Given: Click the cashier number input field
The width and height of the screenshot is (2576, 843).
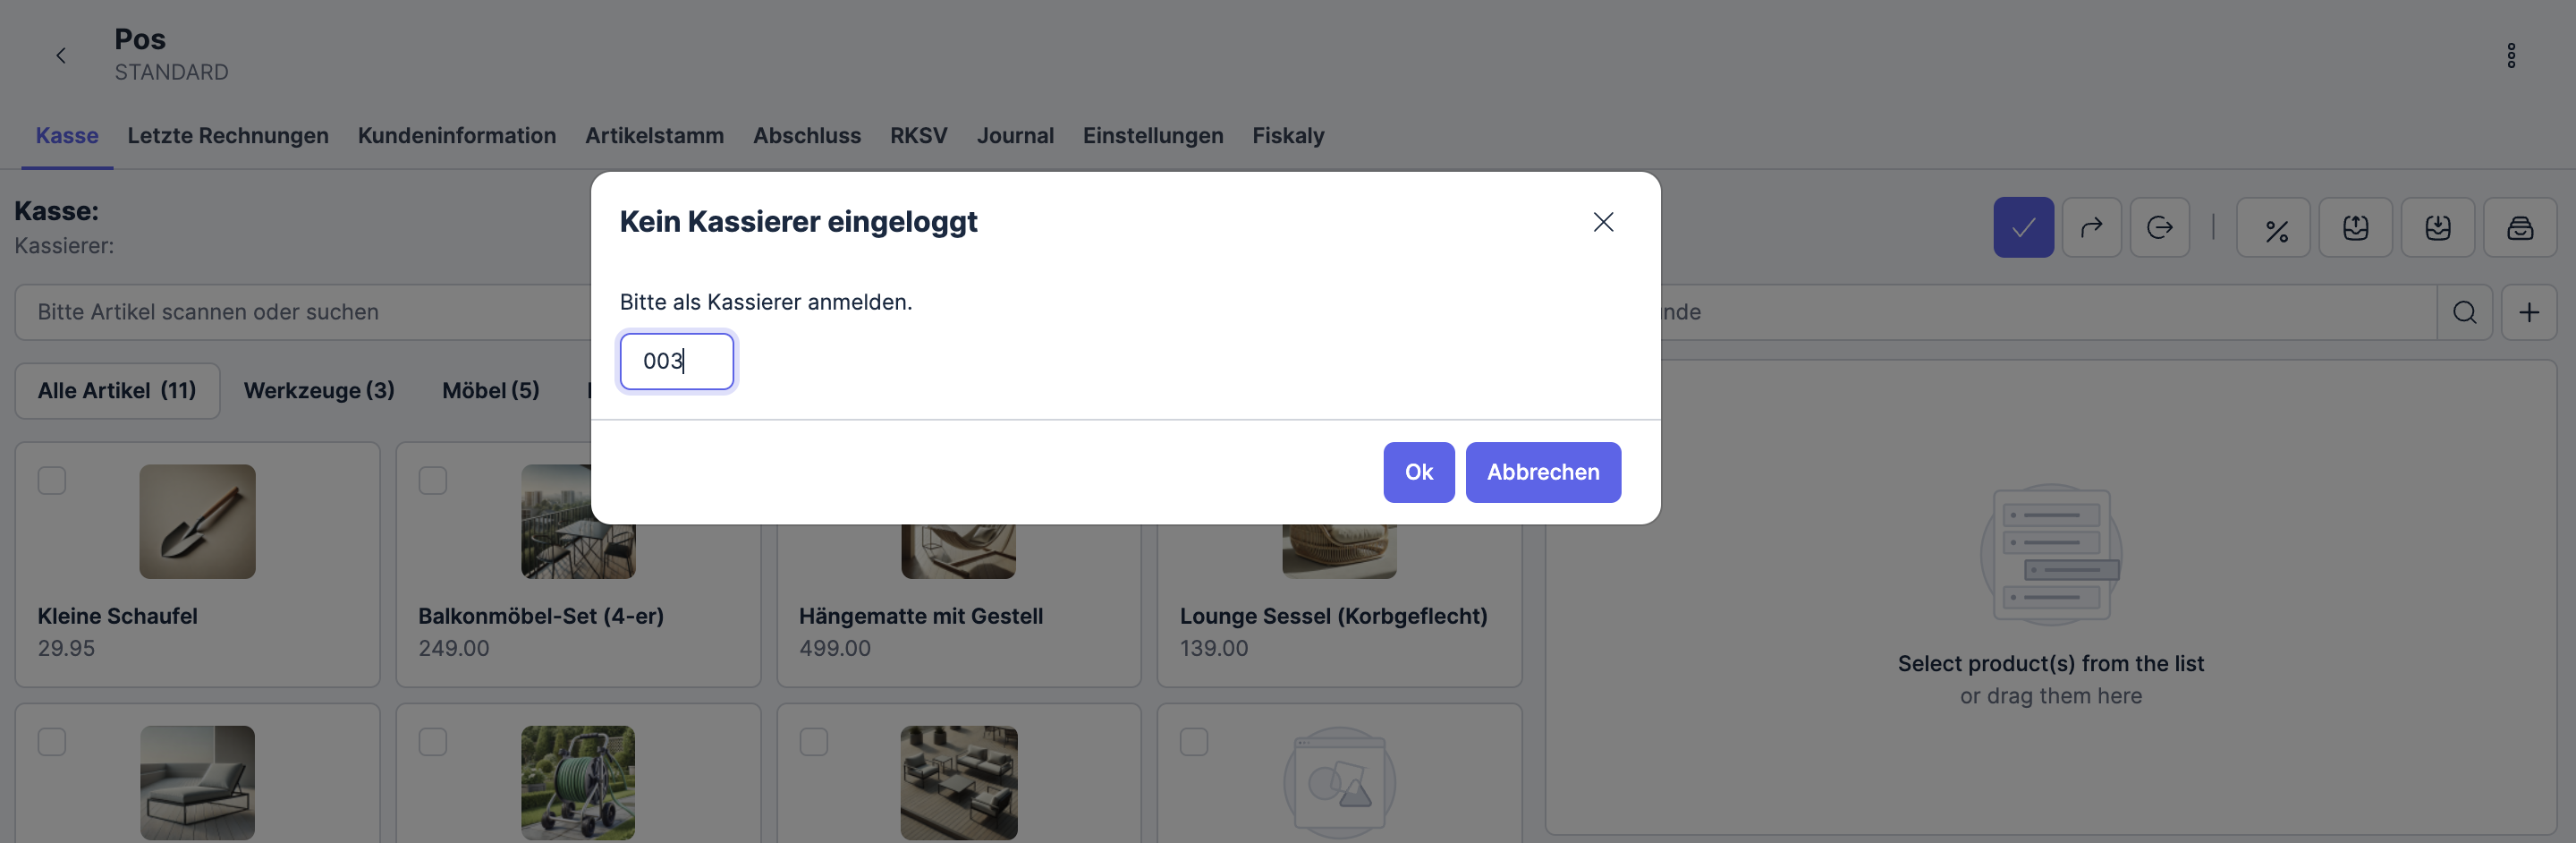Looking at the screenshot, I should tap(676, 361).
